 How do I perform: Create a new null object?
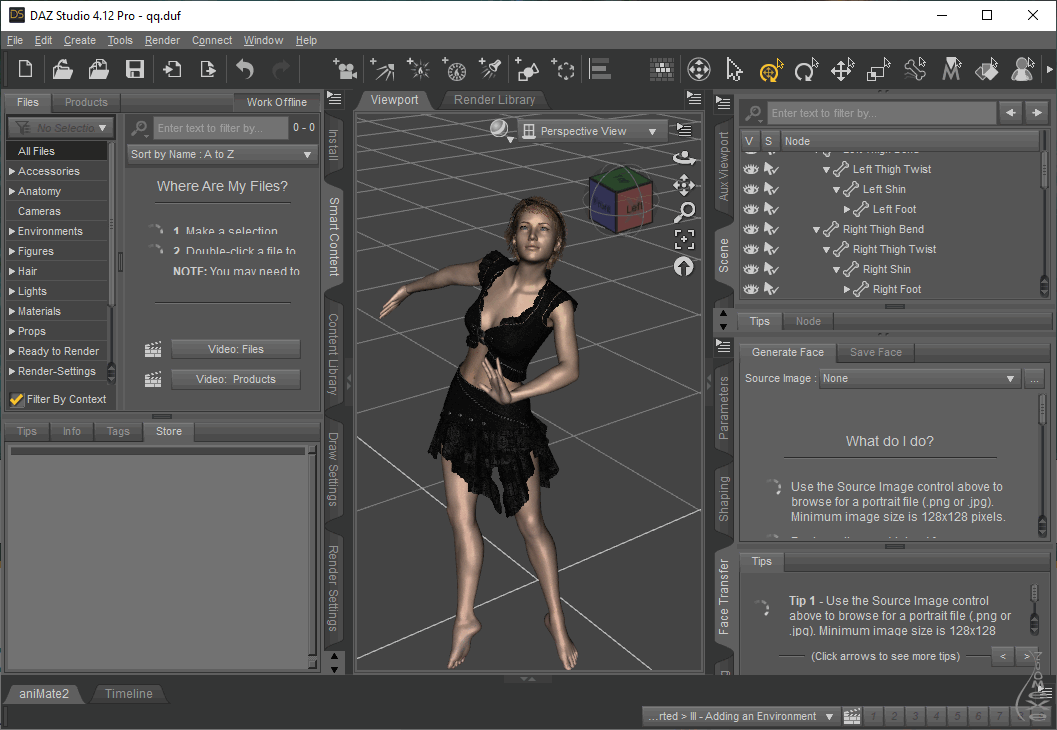coord(564,69)
